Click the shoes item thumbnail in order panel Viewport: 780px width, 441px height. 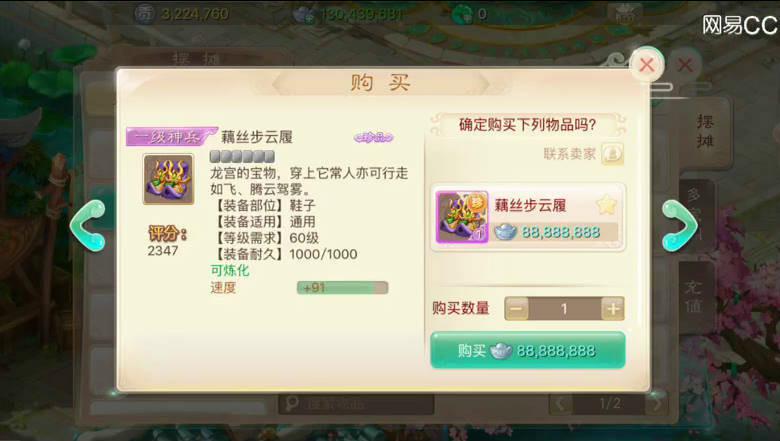462,217
